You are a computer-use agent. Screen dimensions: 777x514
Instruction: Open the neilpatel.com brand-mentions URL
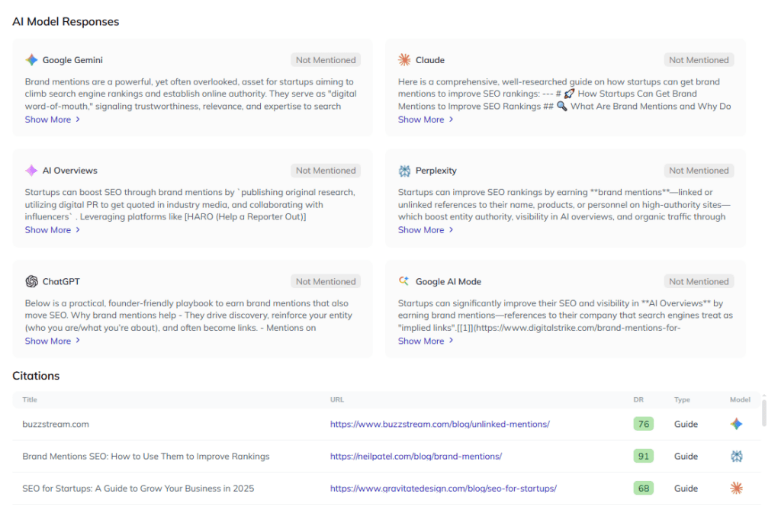(416, 457)
